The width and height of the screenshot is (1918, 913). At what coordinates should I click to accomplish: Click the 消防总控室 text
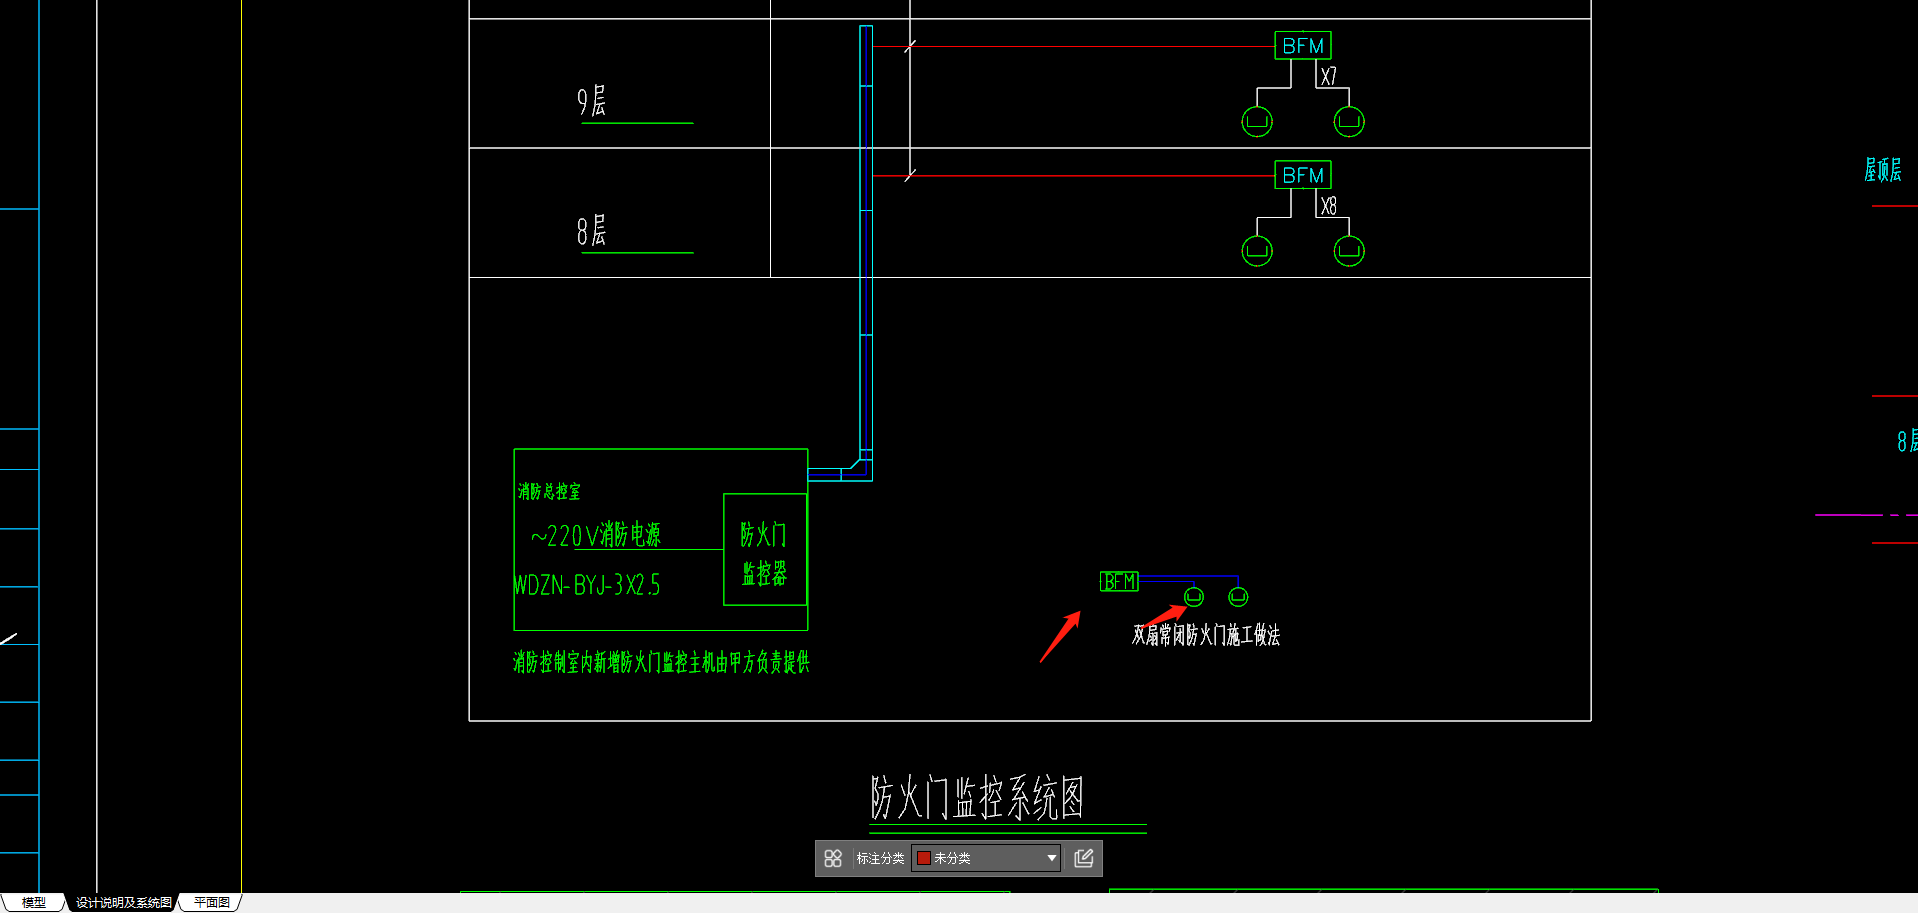point(549,491)
